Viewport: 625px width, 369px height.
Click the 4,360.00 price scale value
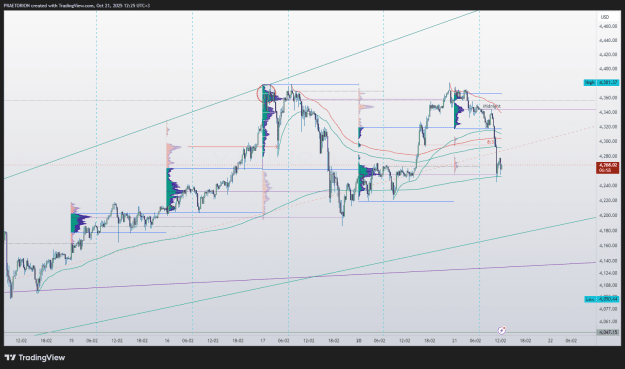pyautogui.click(x=608, y=98)
